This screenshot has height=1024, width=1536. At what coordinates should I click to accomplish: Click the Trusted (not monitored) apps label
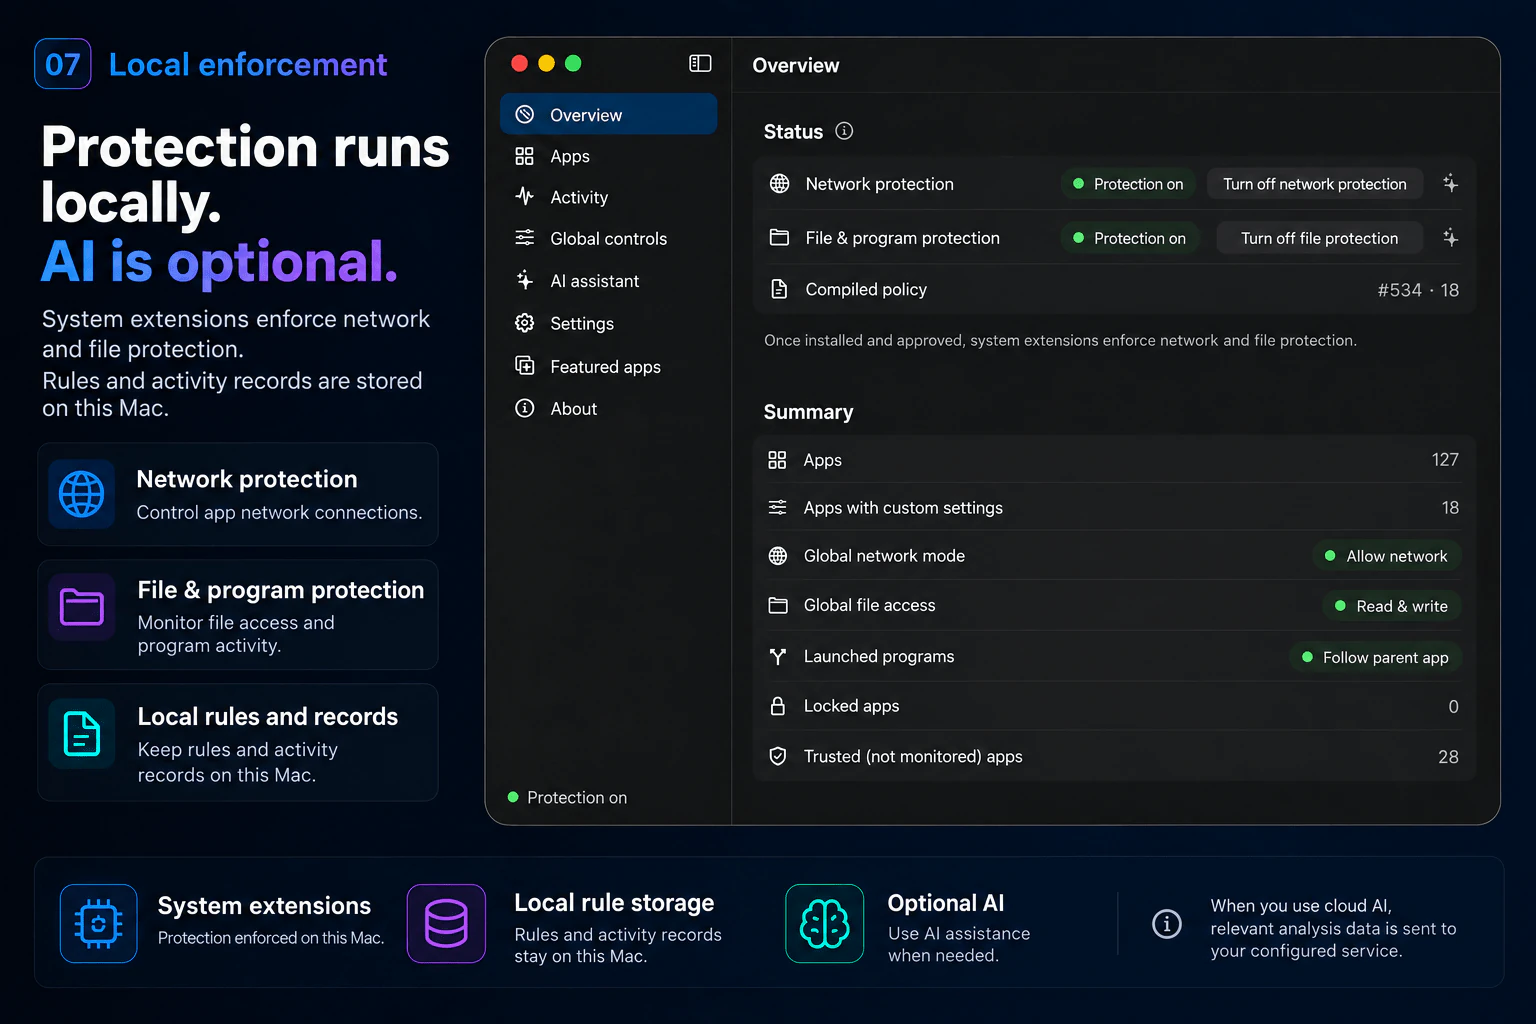(x=913, y=756)
